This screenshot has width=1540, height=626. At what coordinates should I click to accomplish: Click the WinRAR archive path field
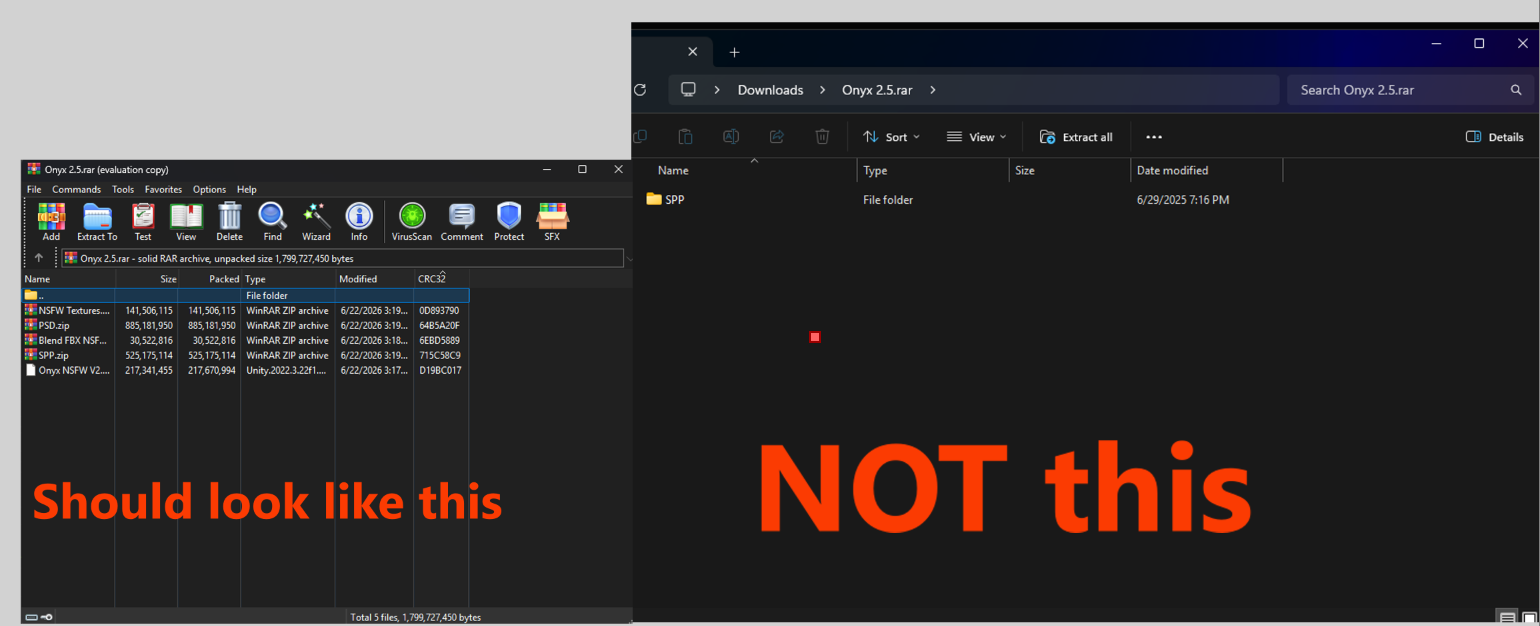click(343, 258)
